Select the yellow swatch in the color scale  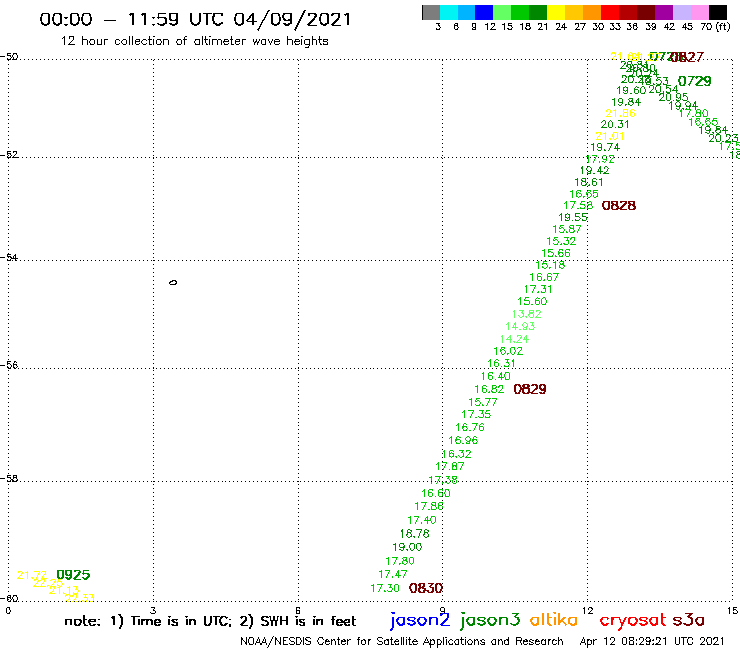pyautogui.click(x=556, y=12)
